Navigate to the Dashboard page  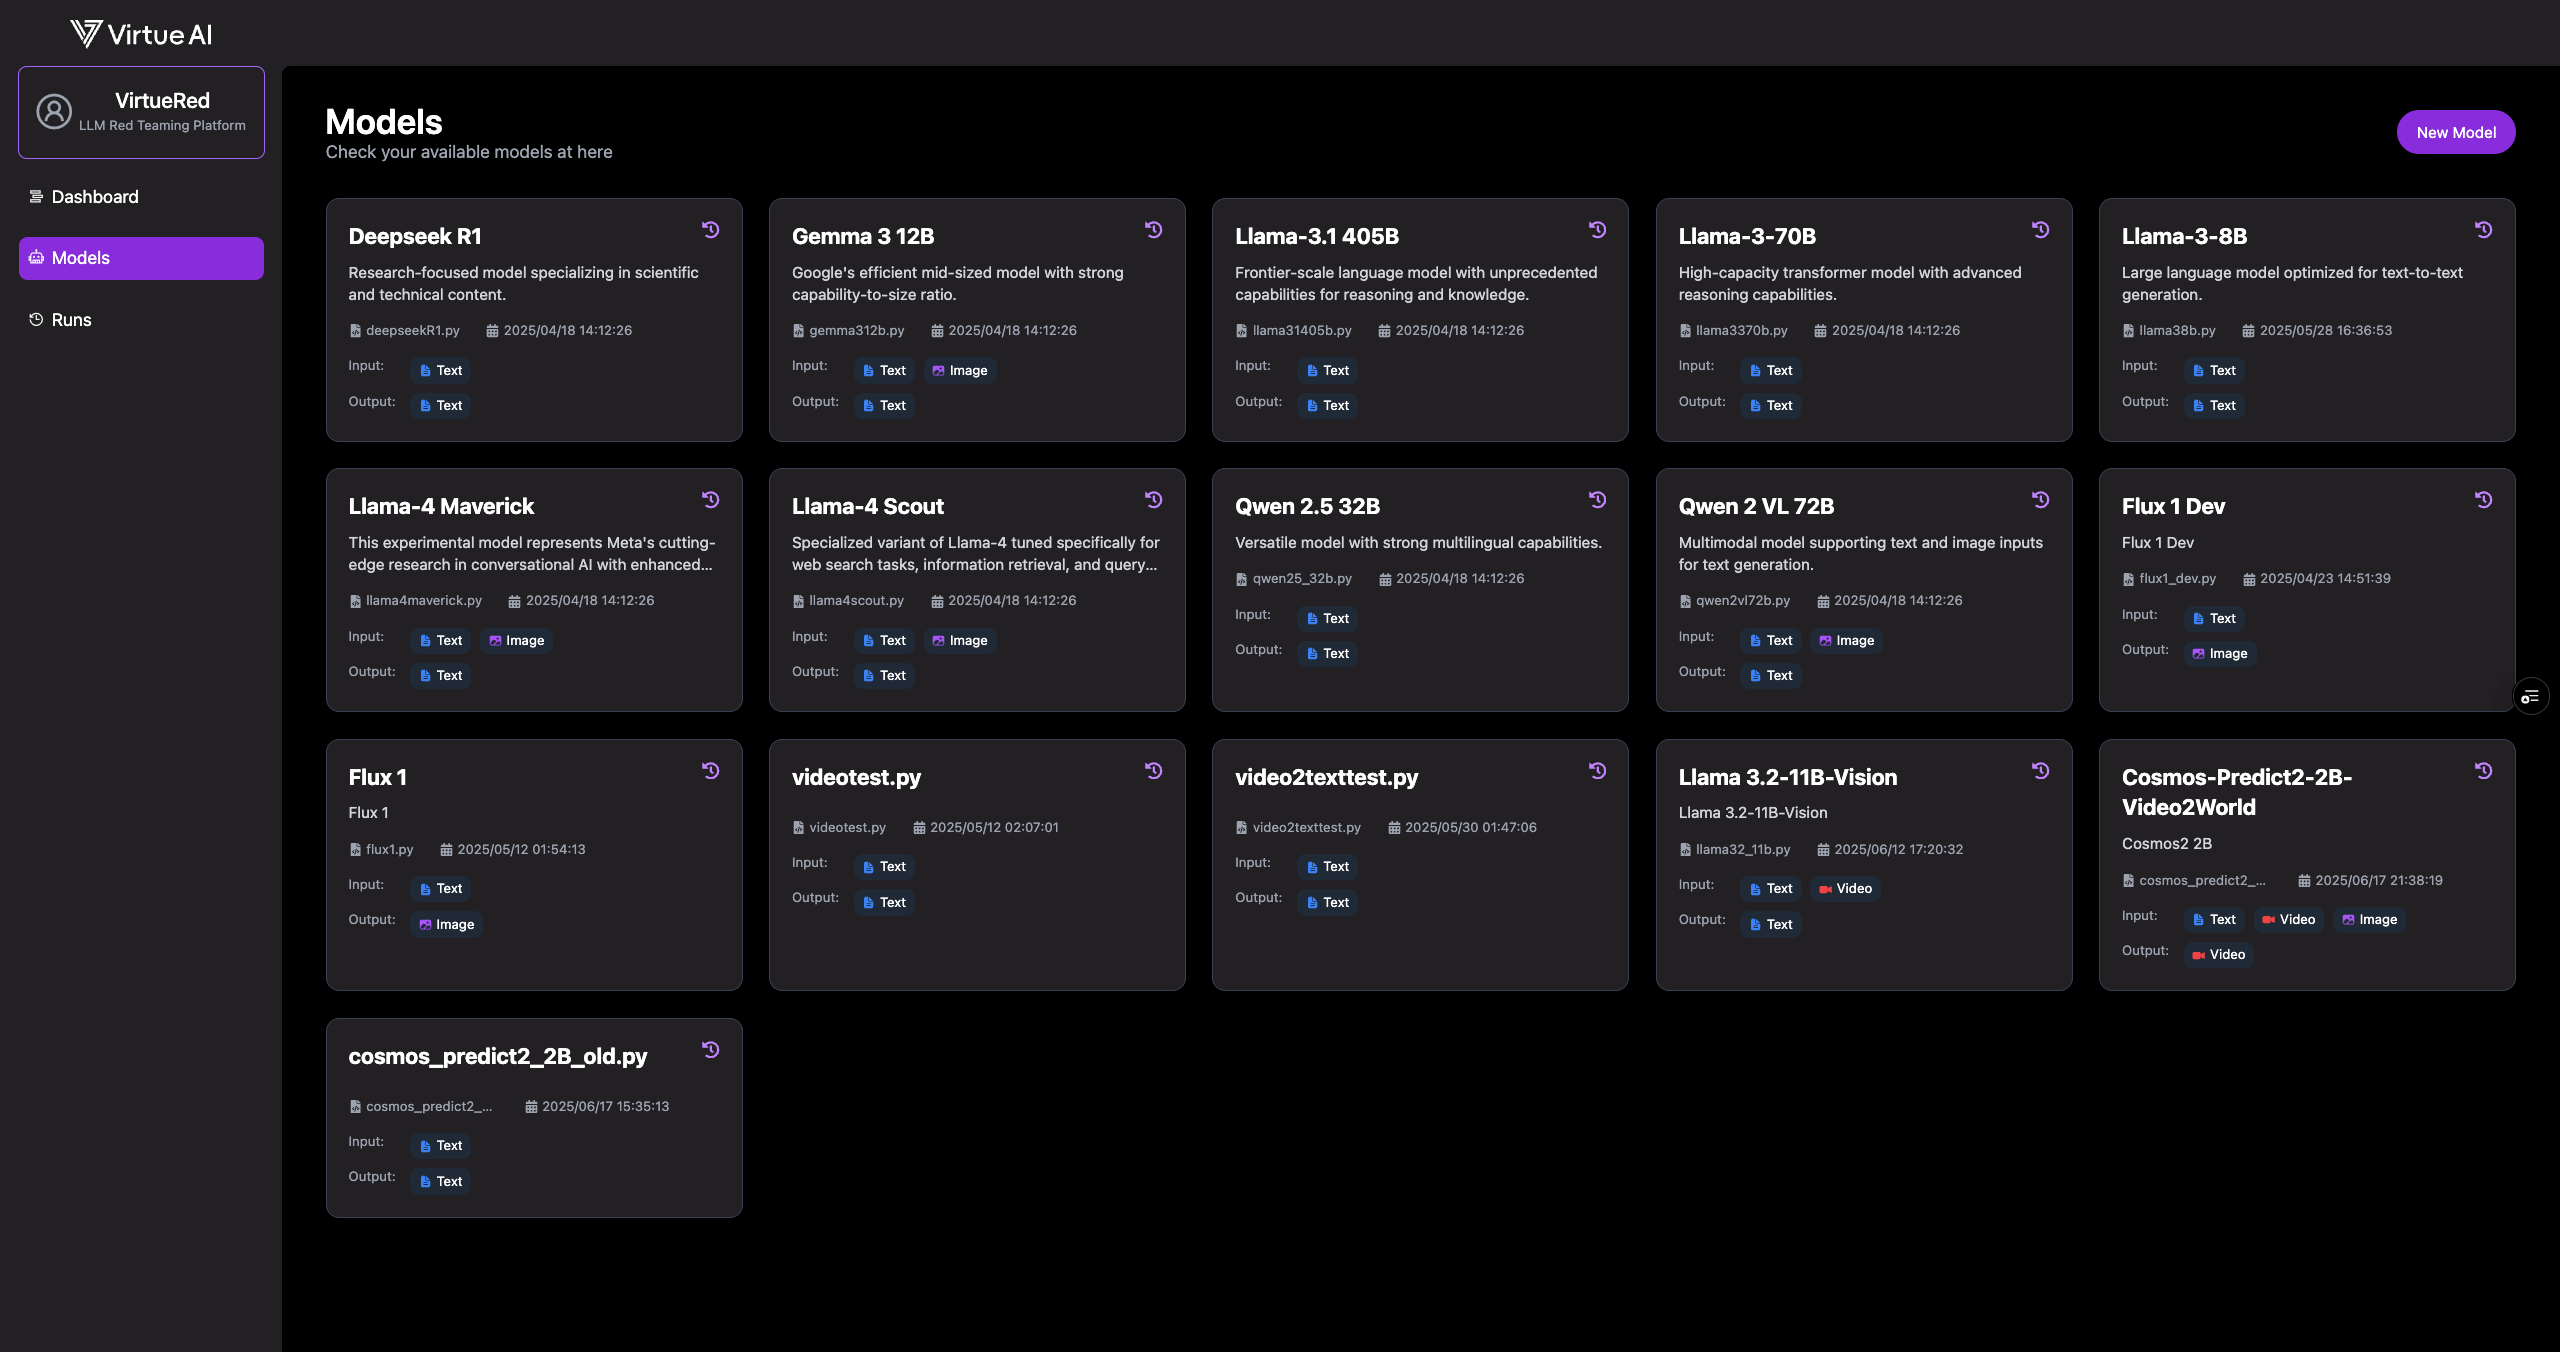point(94,196)
